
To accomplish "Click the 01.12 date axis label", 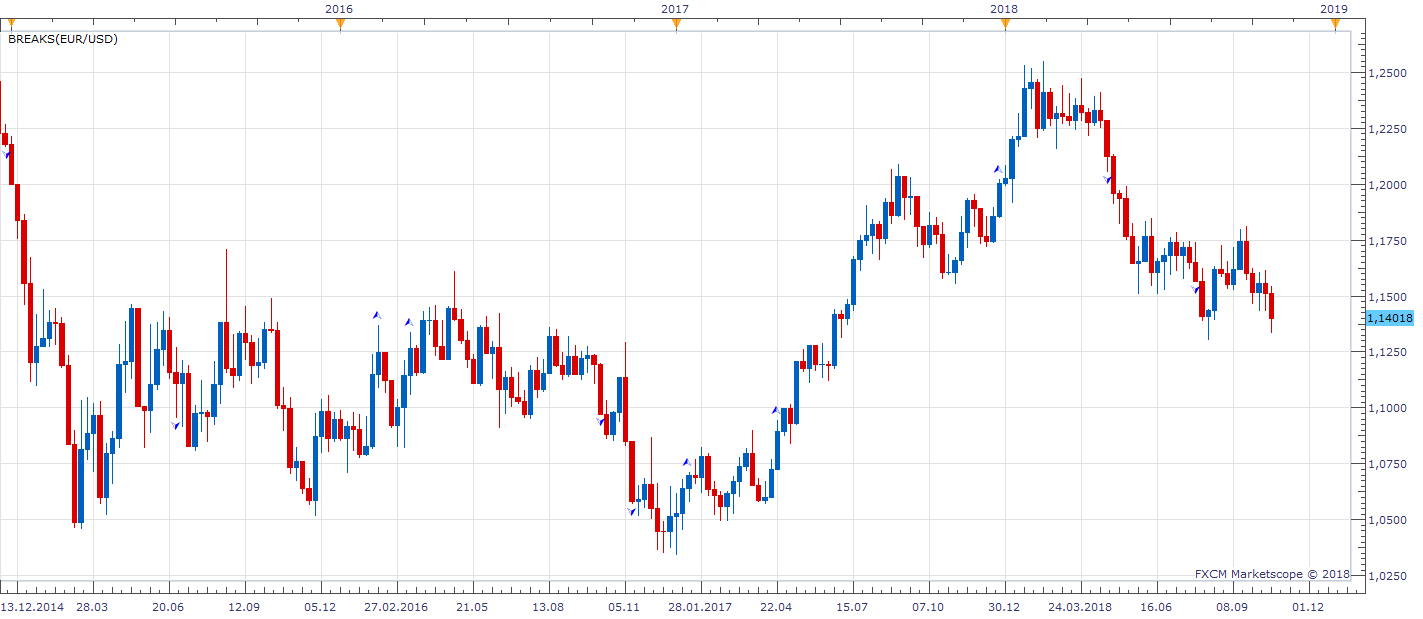I will 1308,607.
